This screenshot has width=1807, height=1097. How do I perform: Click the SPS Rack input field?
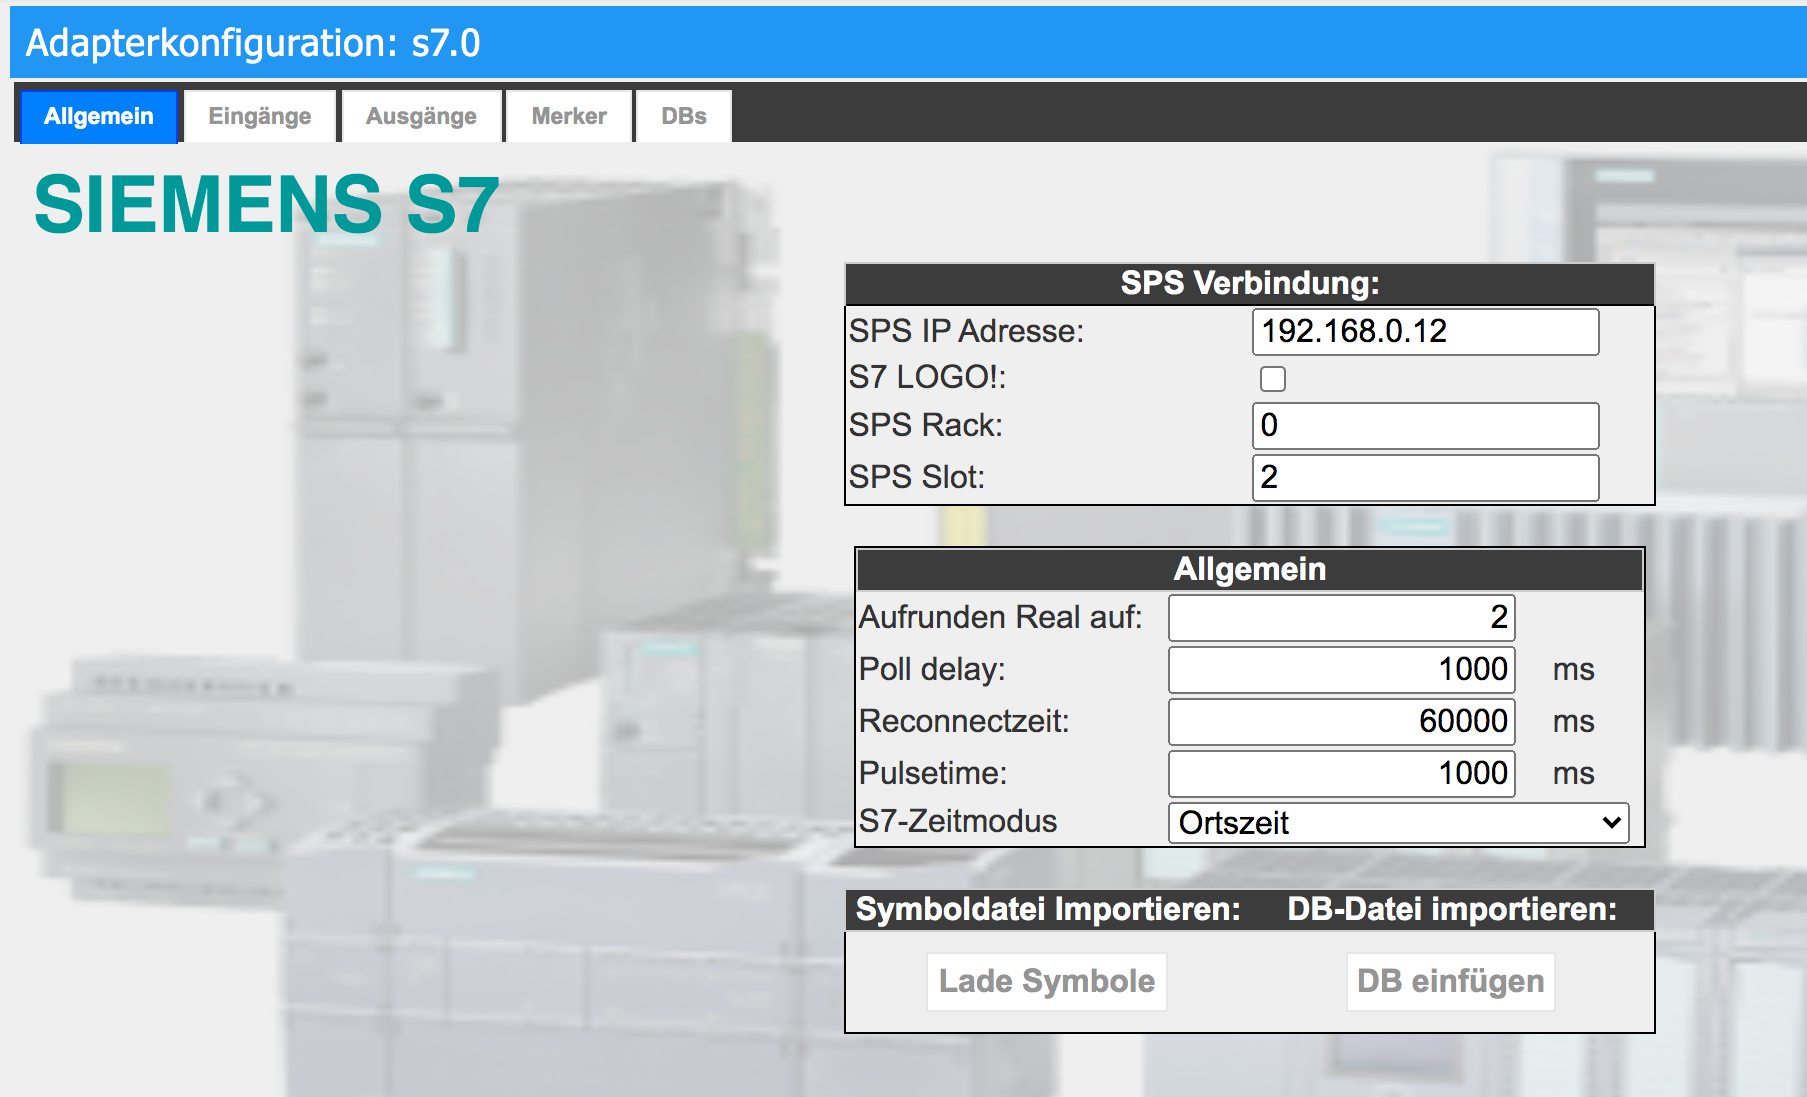pos(1425,426)
